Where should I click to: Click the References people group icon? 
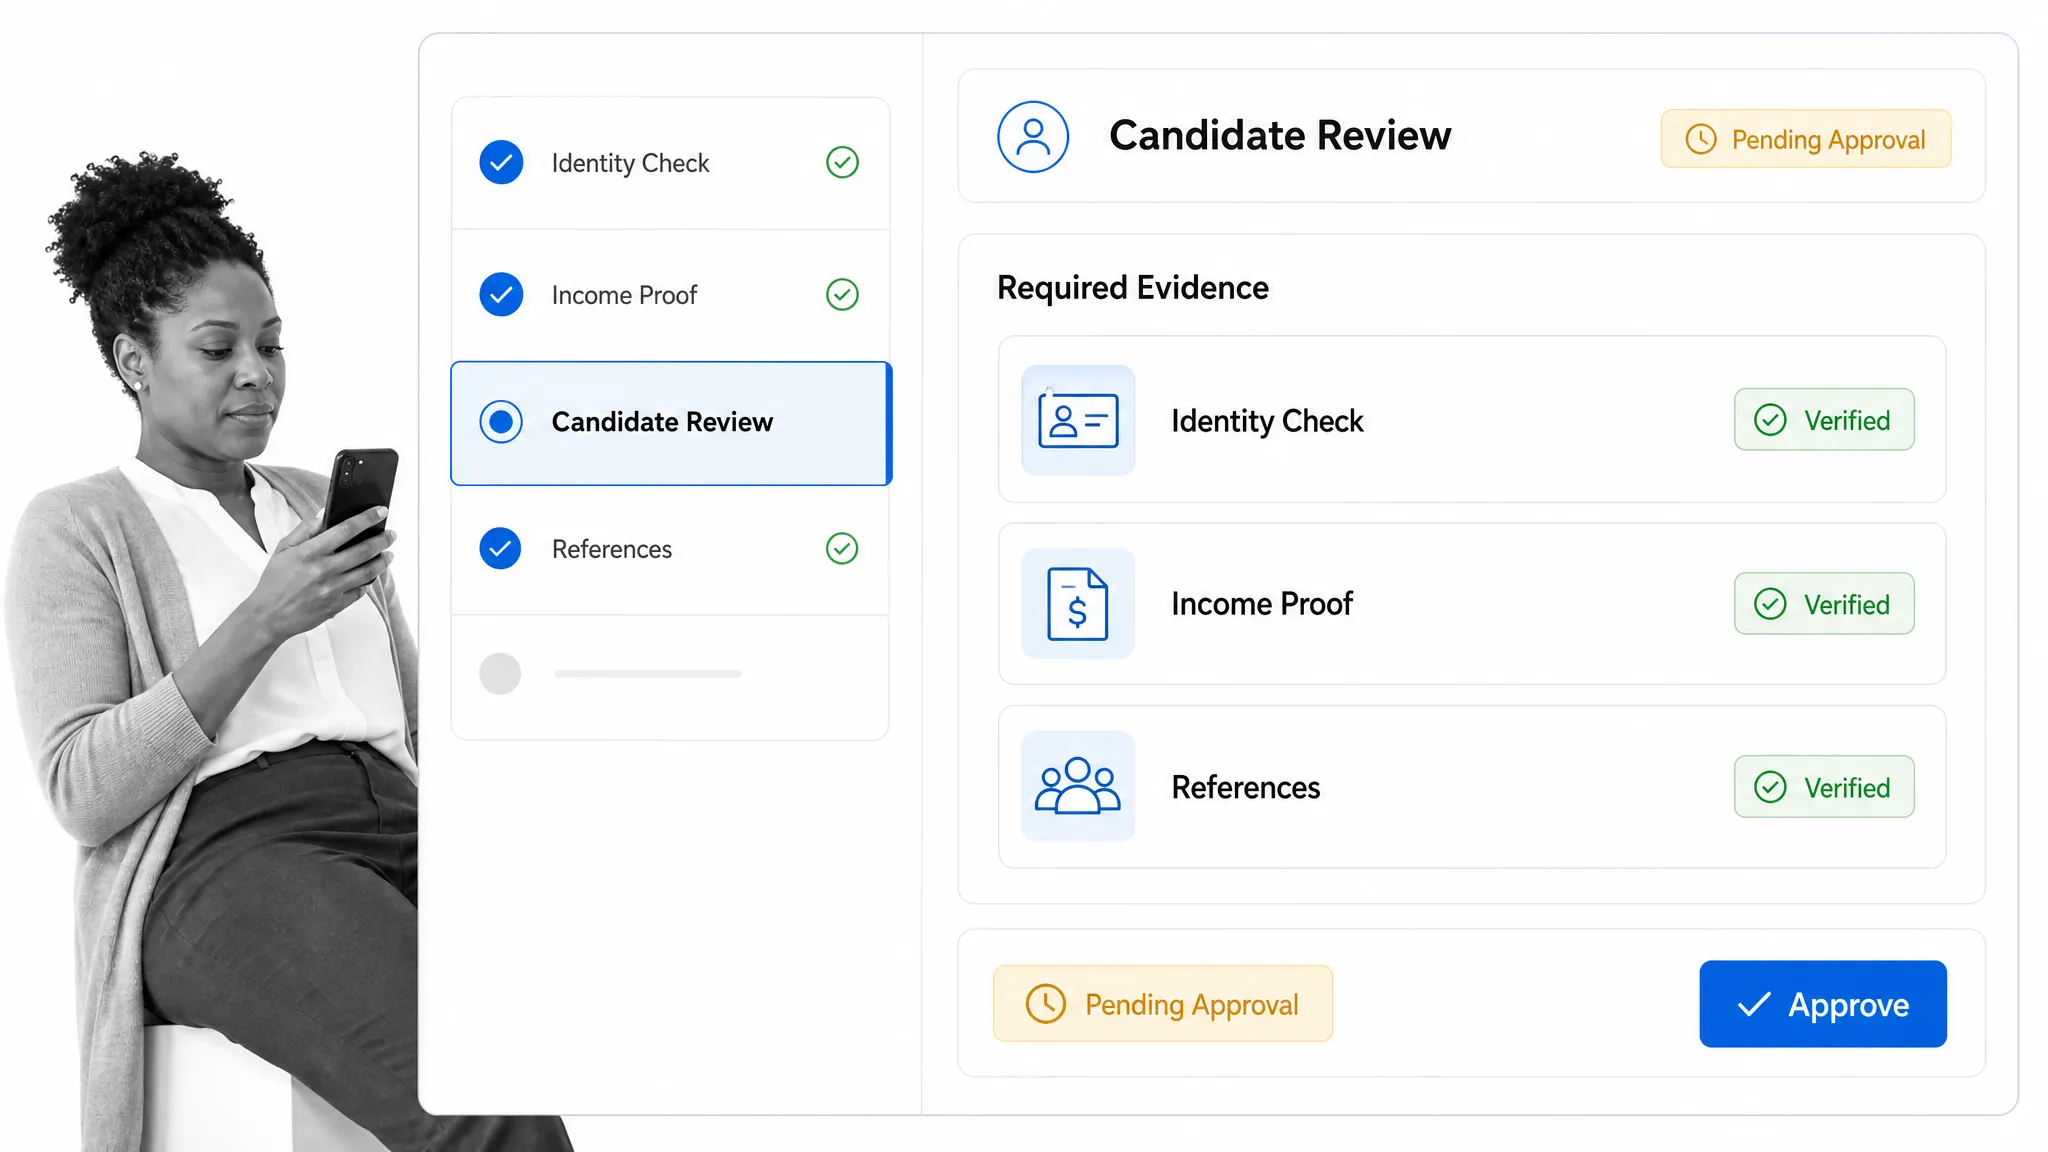click(x=1078, y=786)
